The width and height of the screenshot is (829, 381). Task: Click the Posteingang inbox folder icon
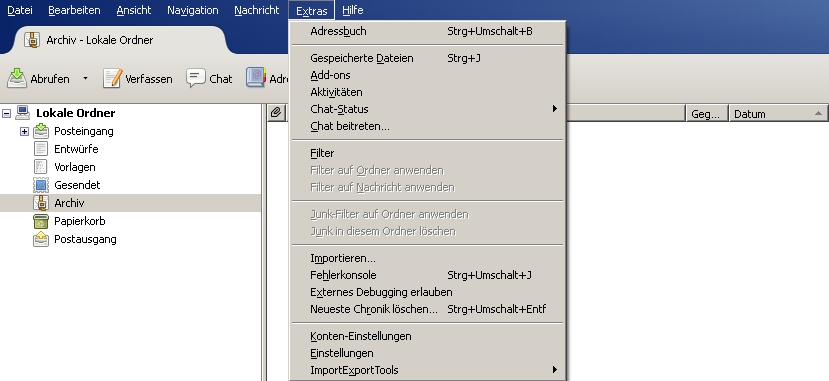click(41, 131)
